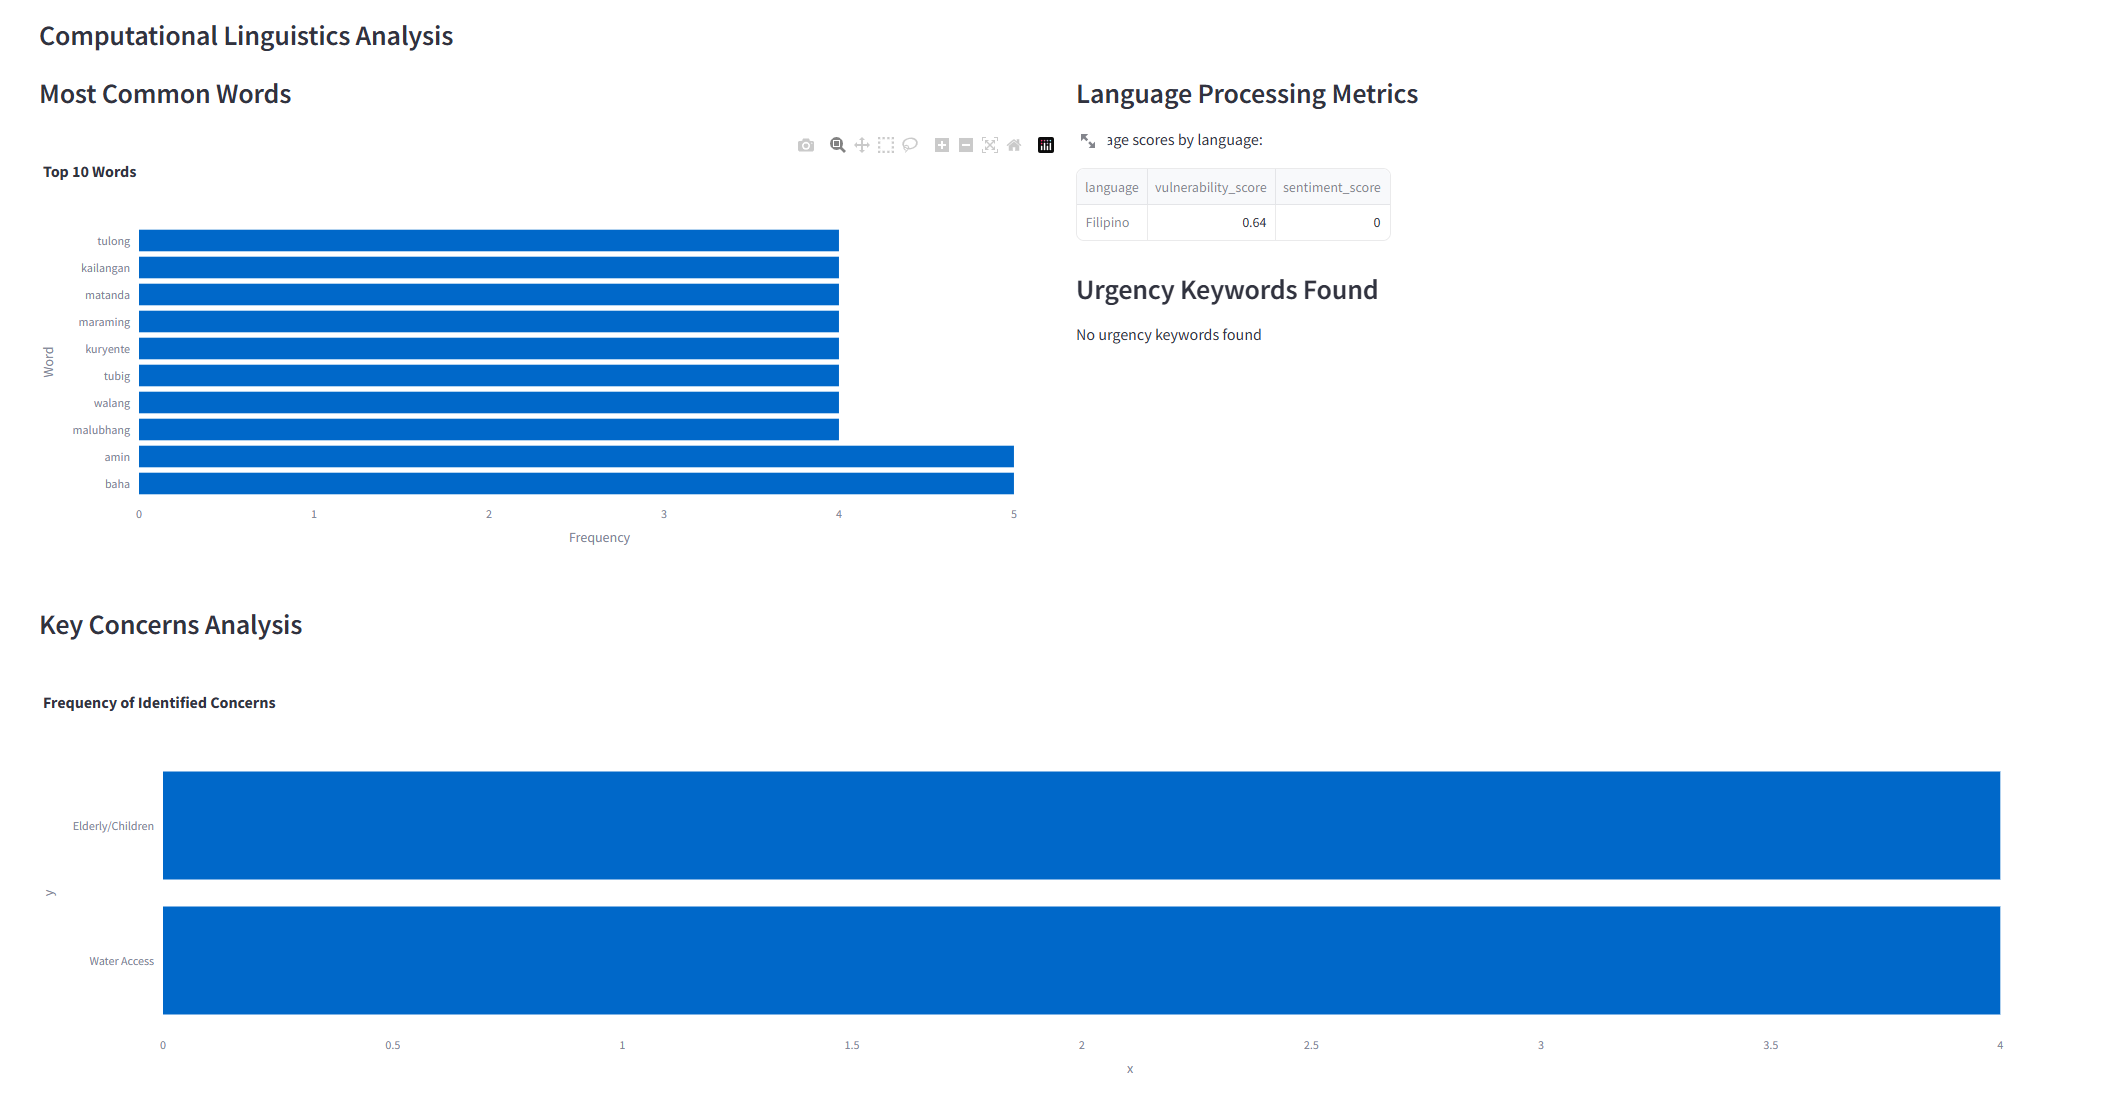Viewport: 2112px width, 1100px height.
Task: Reset axes with the home icon
Action: (1014, 145)
